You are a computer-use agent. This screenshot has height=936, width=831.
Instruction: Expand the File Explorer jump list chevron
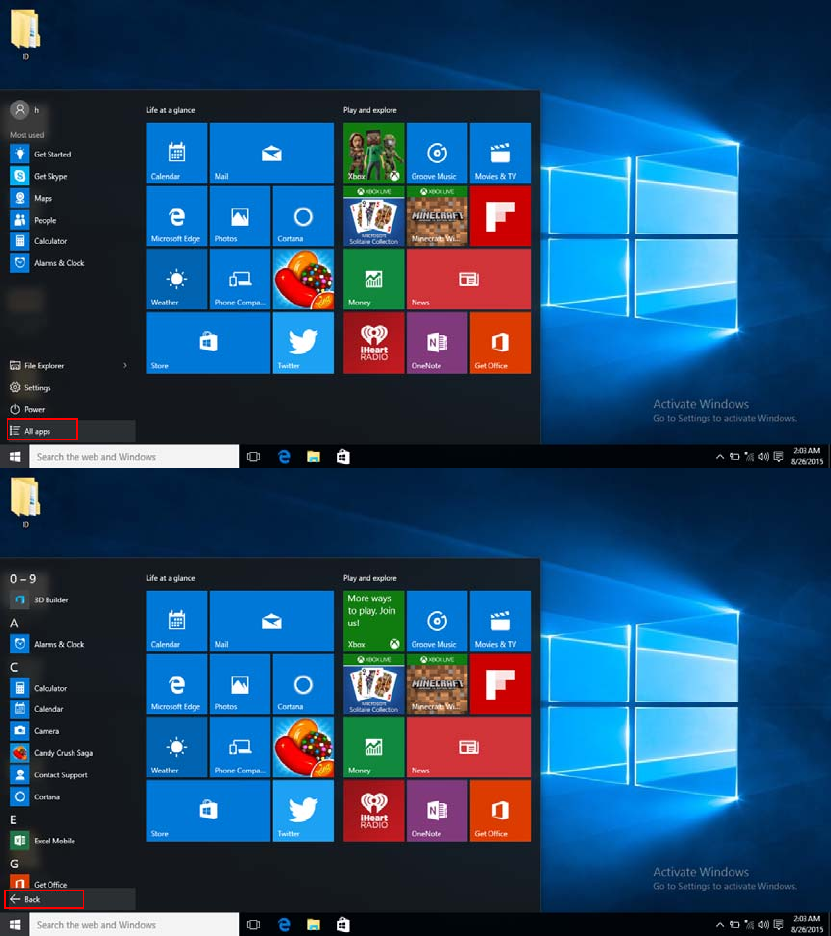(125, 365)
